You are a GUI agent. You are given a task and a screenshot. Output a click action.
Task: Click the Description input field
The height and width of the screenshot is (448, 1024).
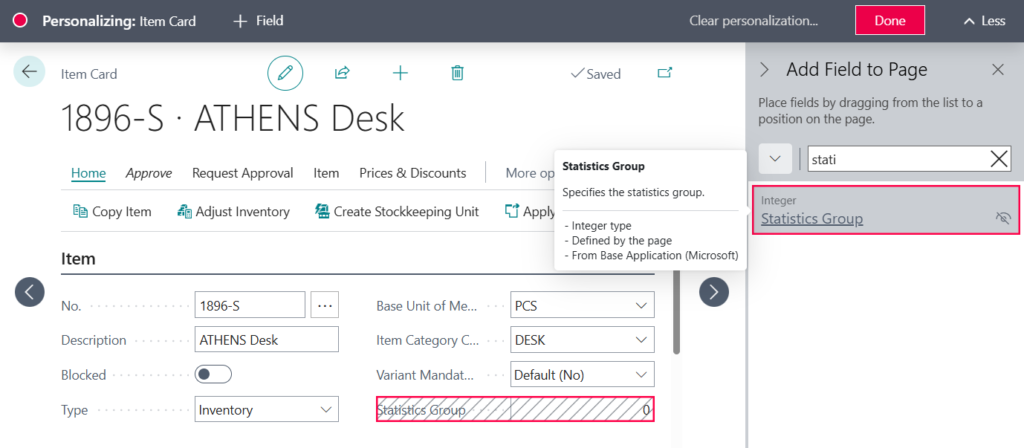(x=266, y=340)
